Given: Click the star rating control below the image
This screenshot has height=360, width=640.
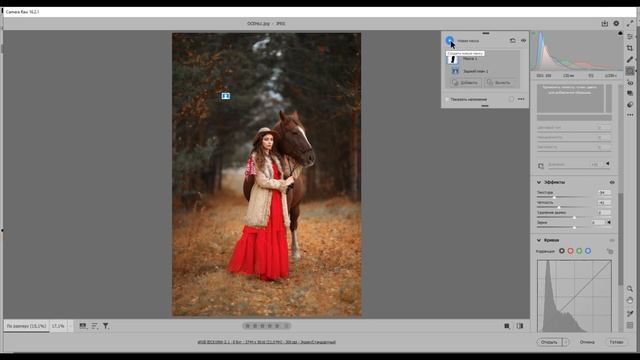Looking at the screenshot, I should (266, 326).
